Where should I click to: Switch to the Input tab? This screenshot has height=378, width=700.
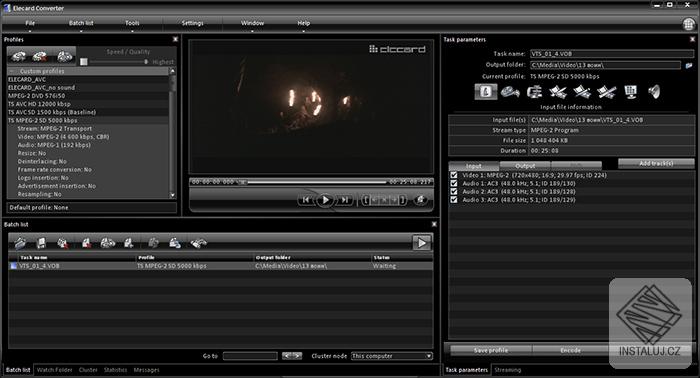coord(474,166)
